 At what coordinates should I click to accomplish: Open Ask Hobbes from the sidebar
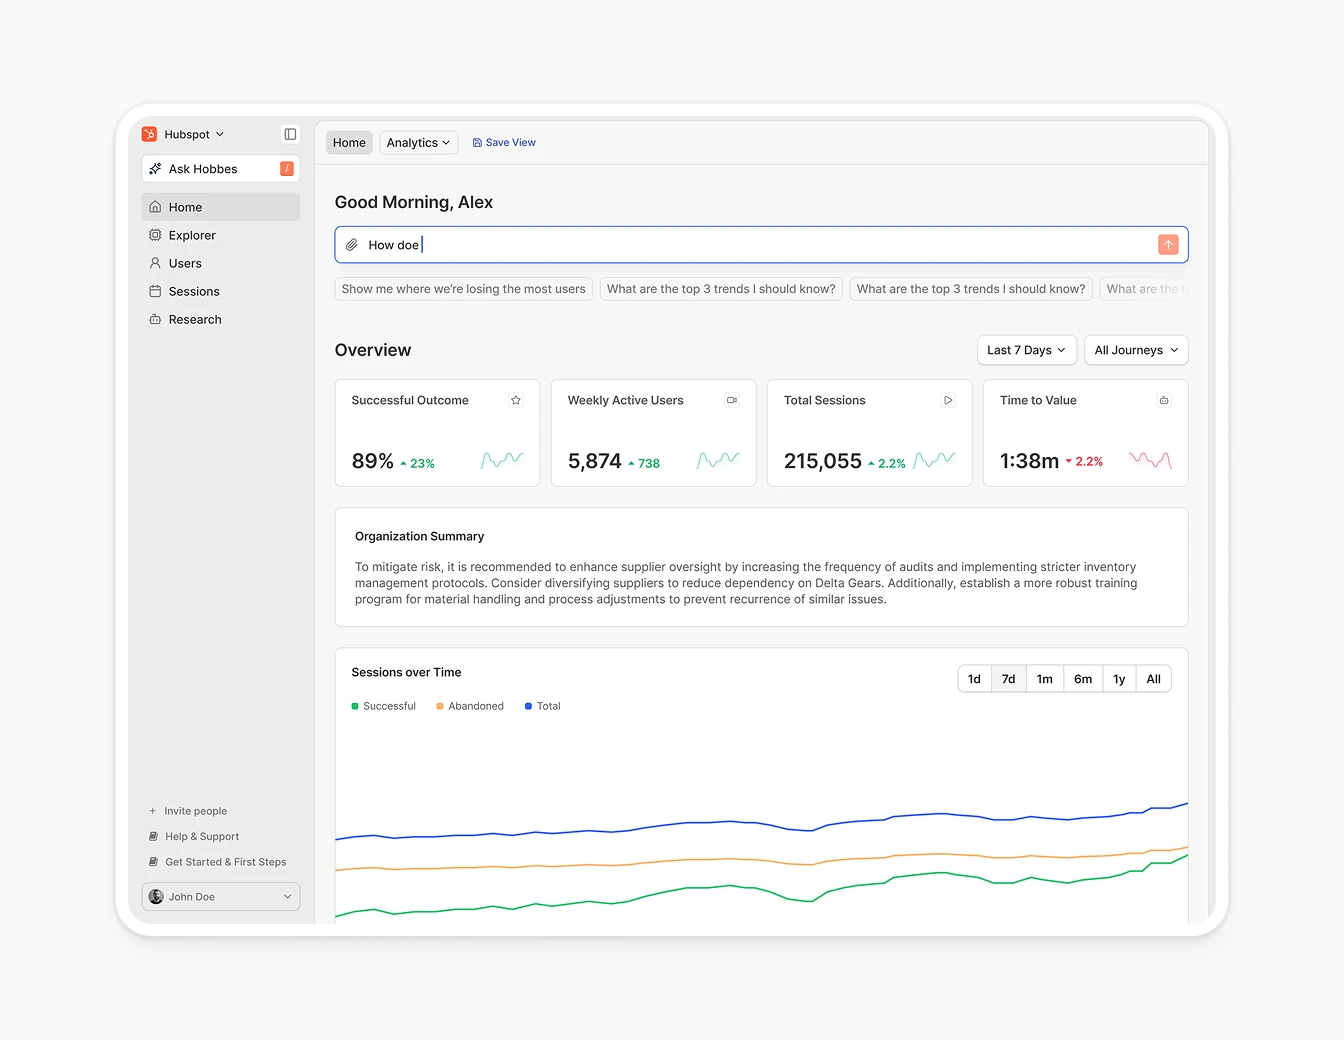(x=204, y=168)
